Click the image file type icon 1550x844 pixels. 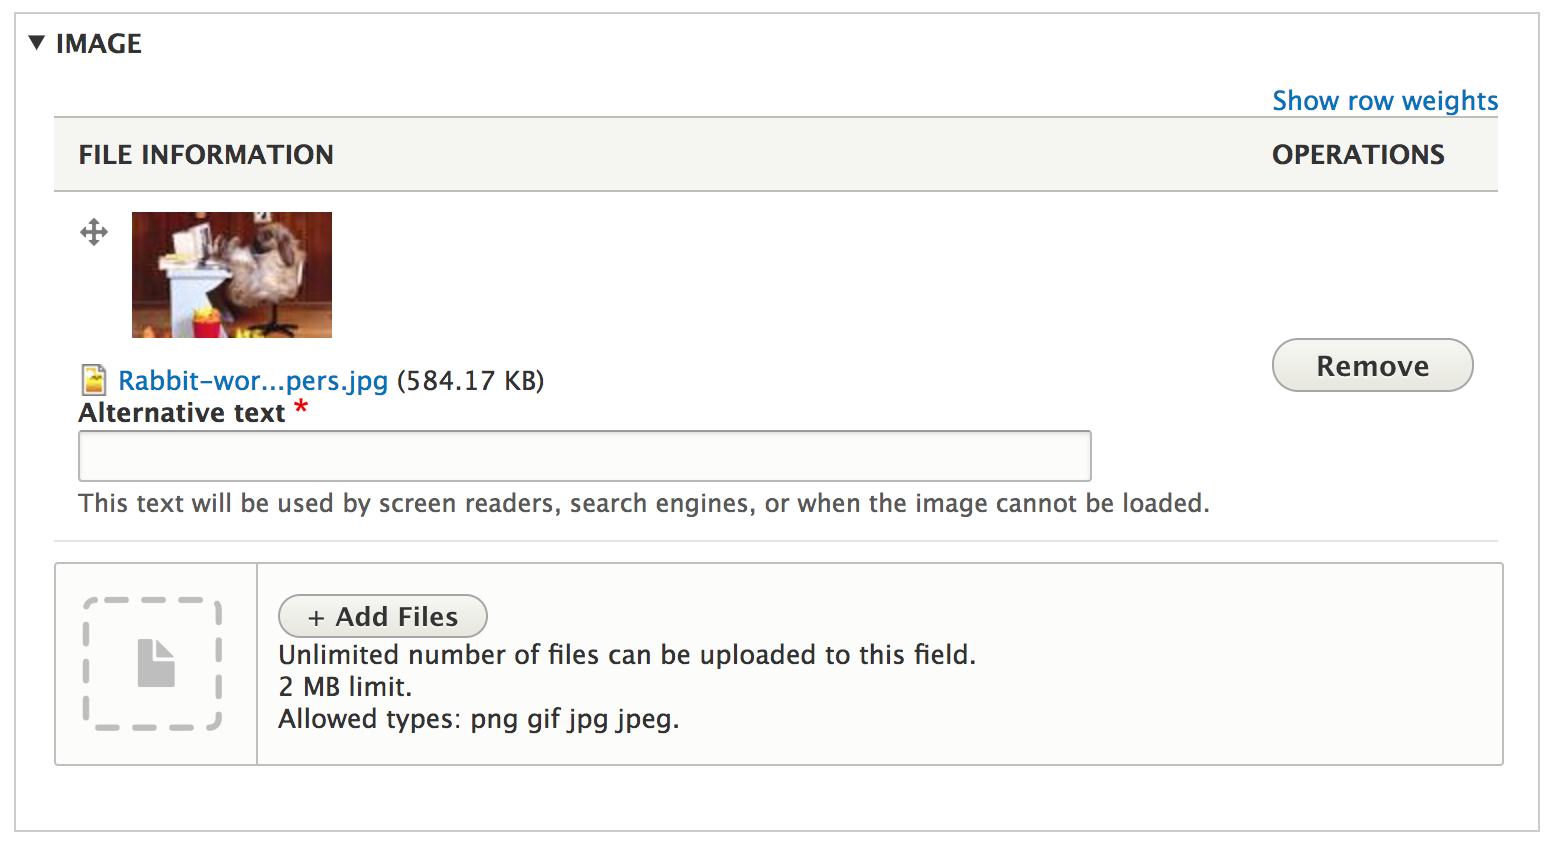(x=94, y=380)
